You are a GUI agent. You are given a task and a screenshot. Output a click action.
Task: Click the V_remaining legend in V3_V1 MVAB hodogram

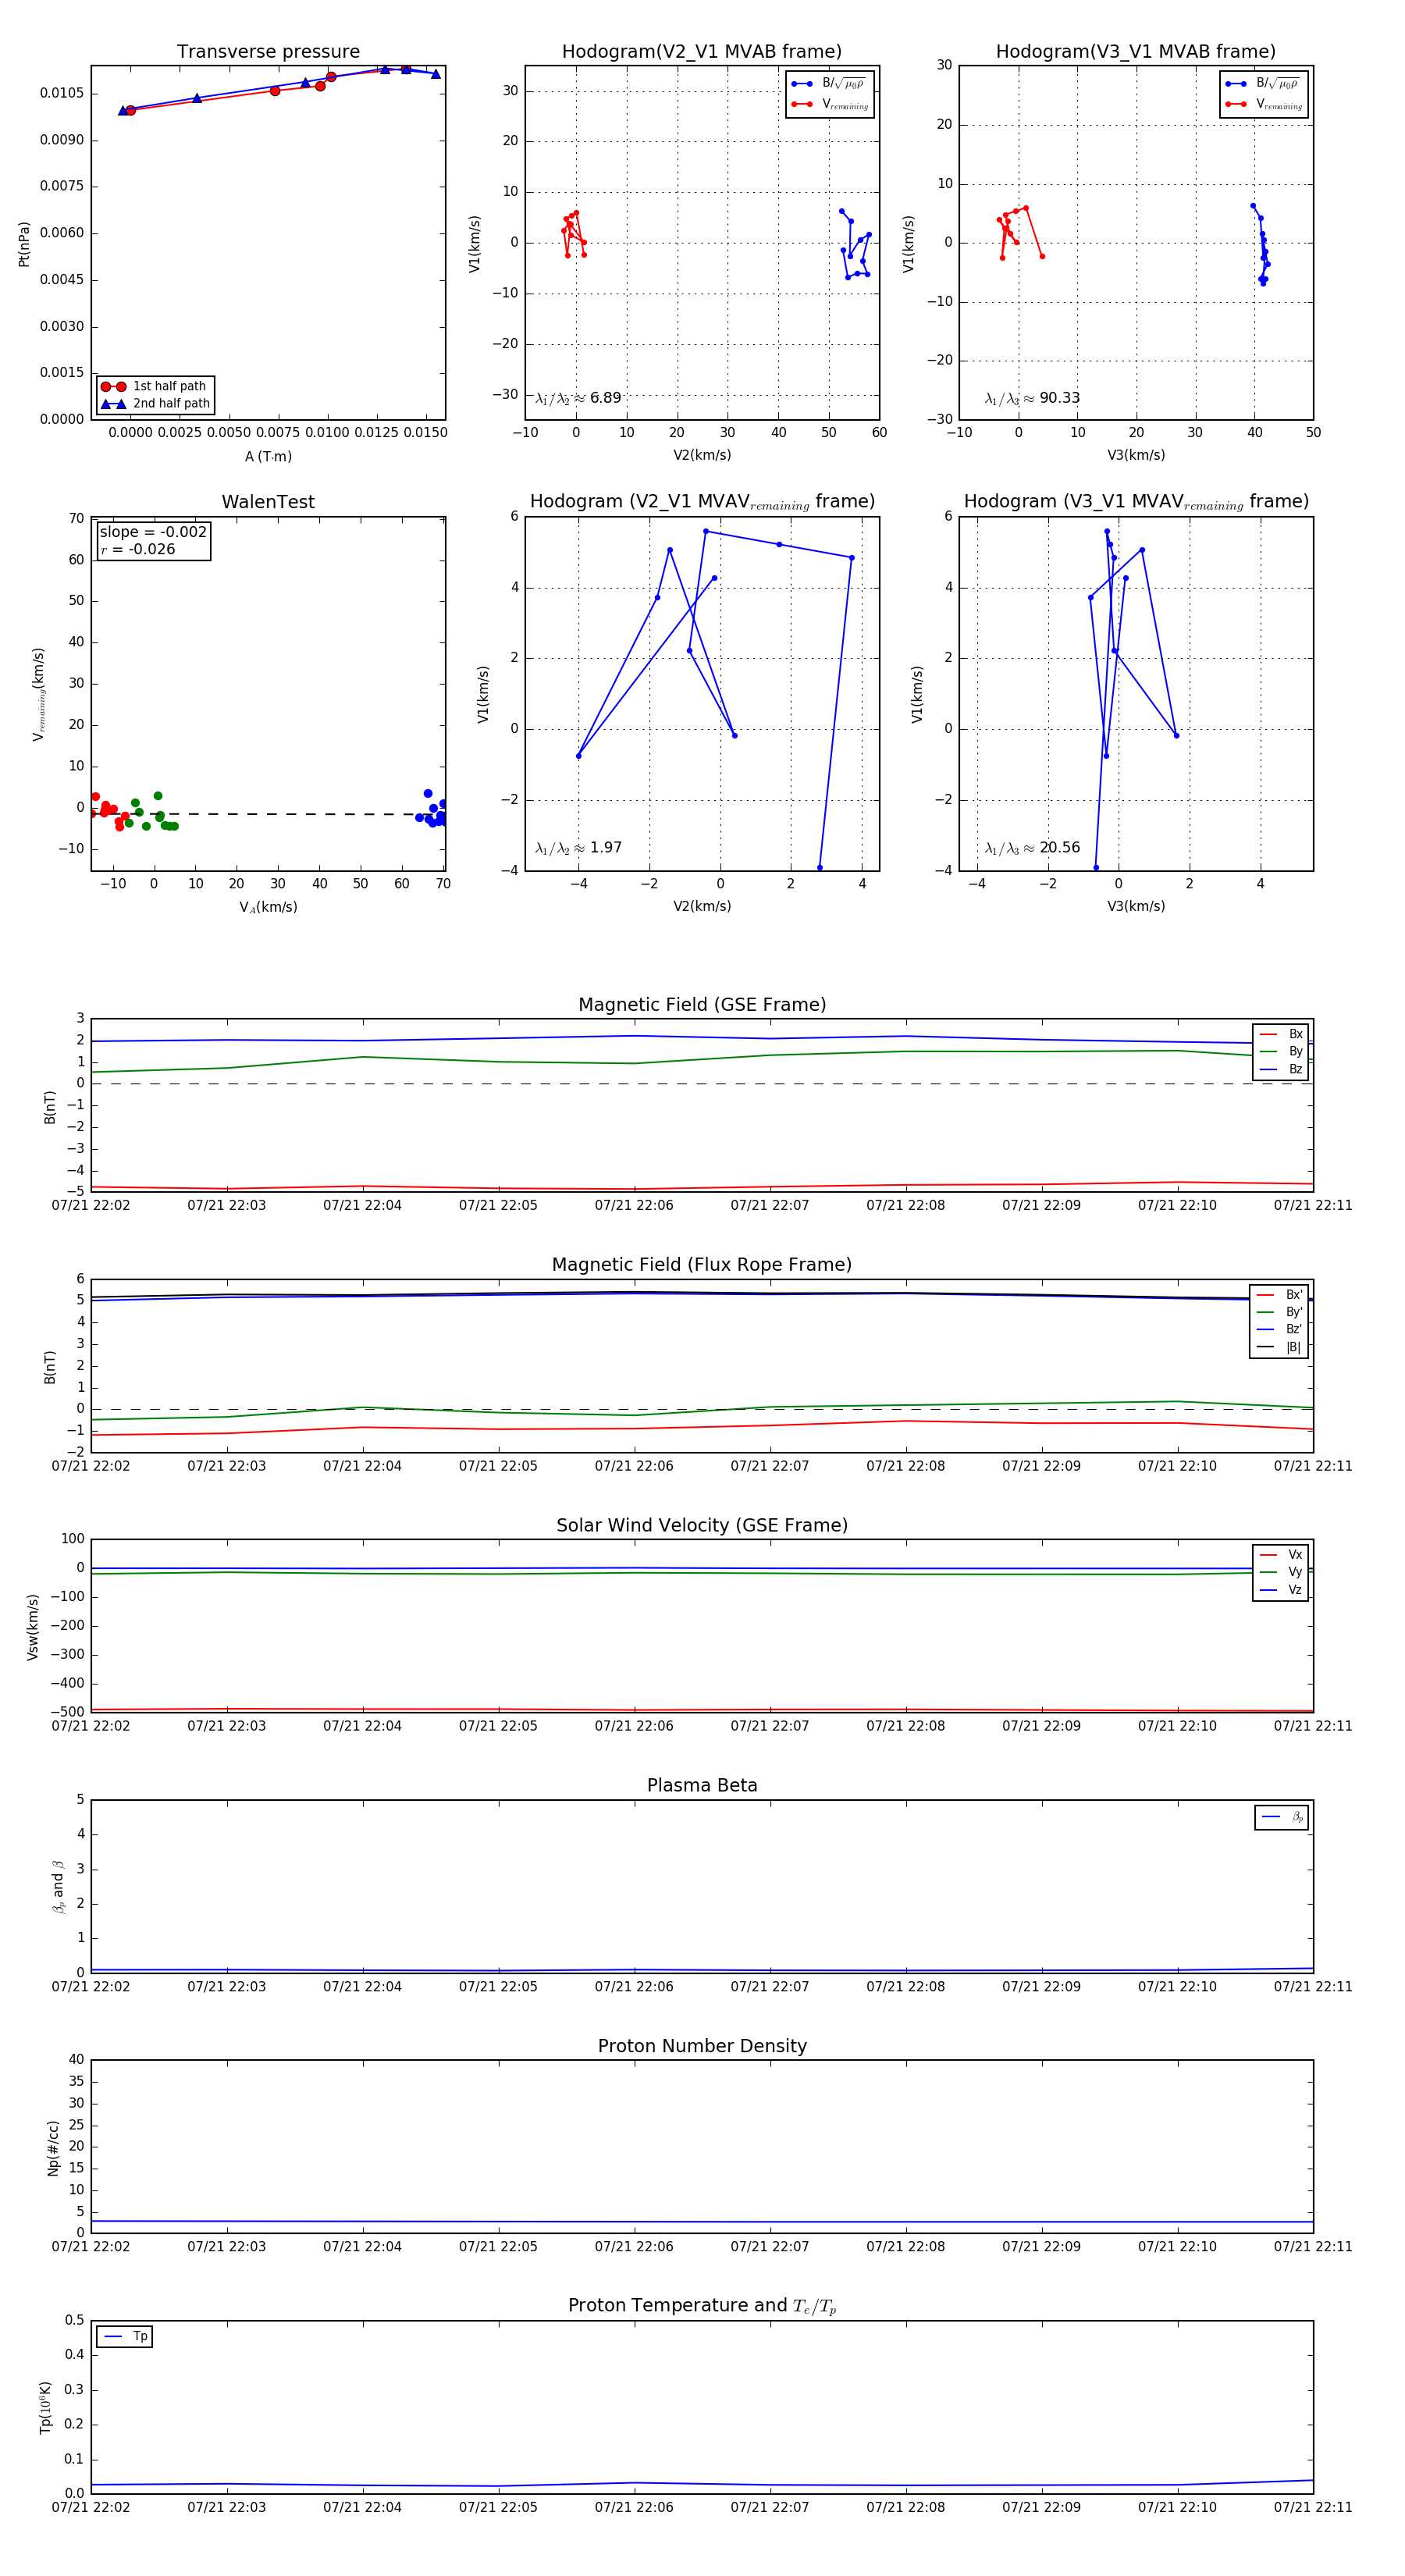click(1264, 104)
